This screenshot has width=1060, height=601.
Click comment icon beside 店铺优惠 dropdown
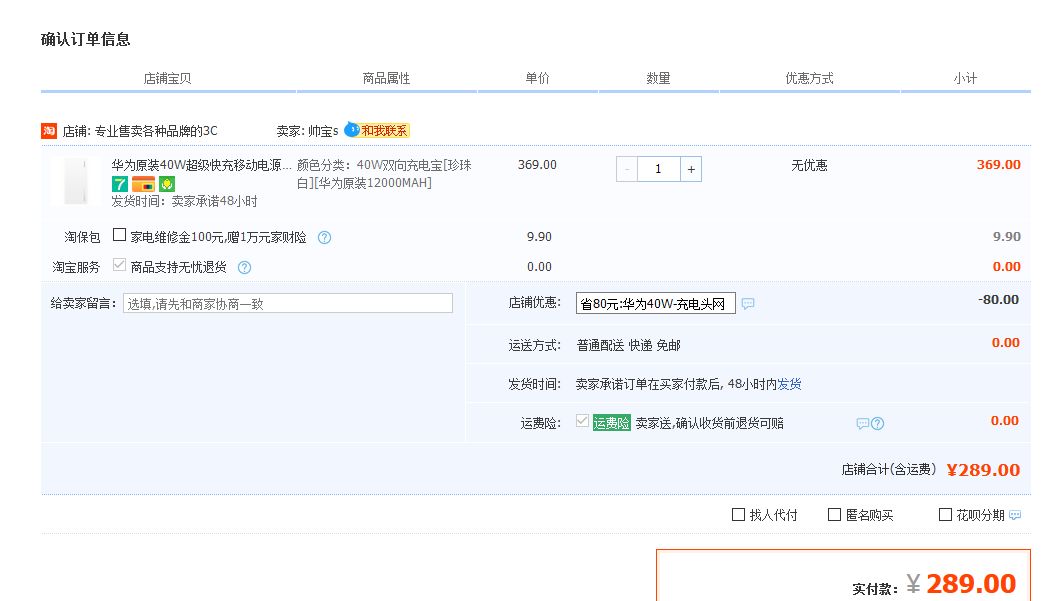coord(748,304)
